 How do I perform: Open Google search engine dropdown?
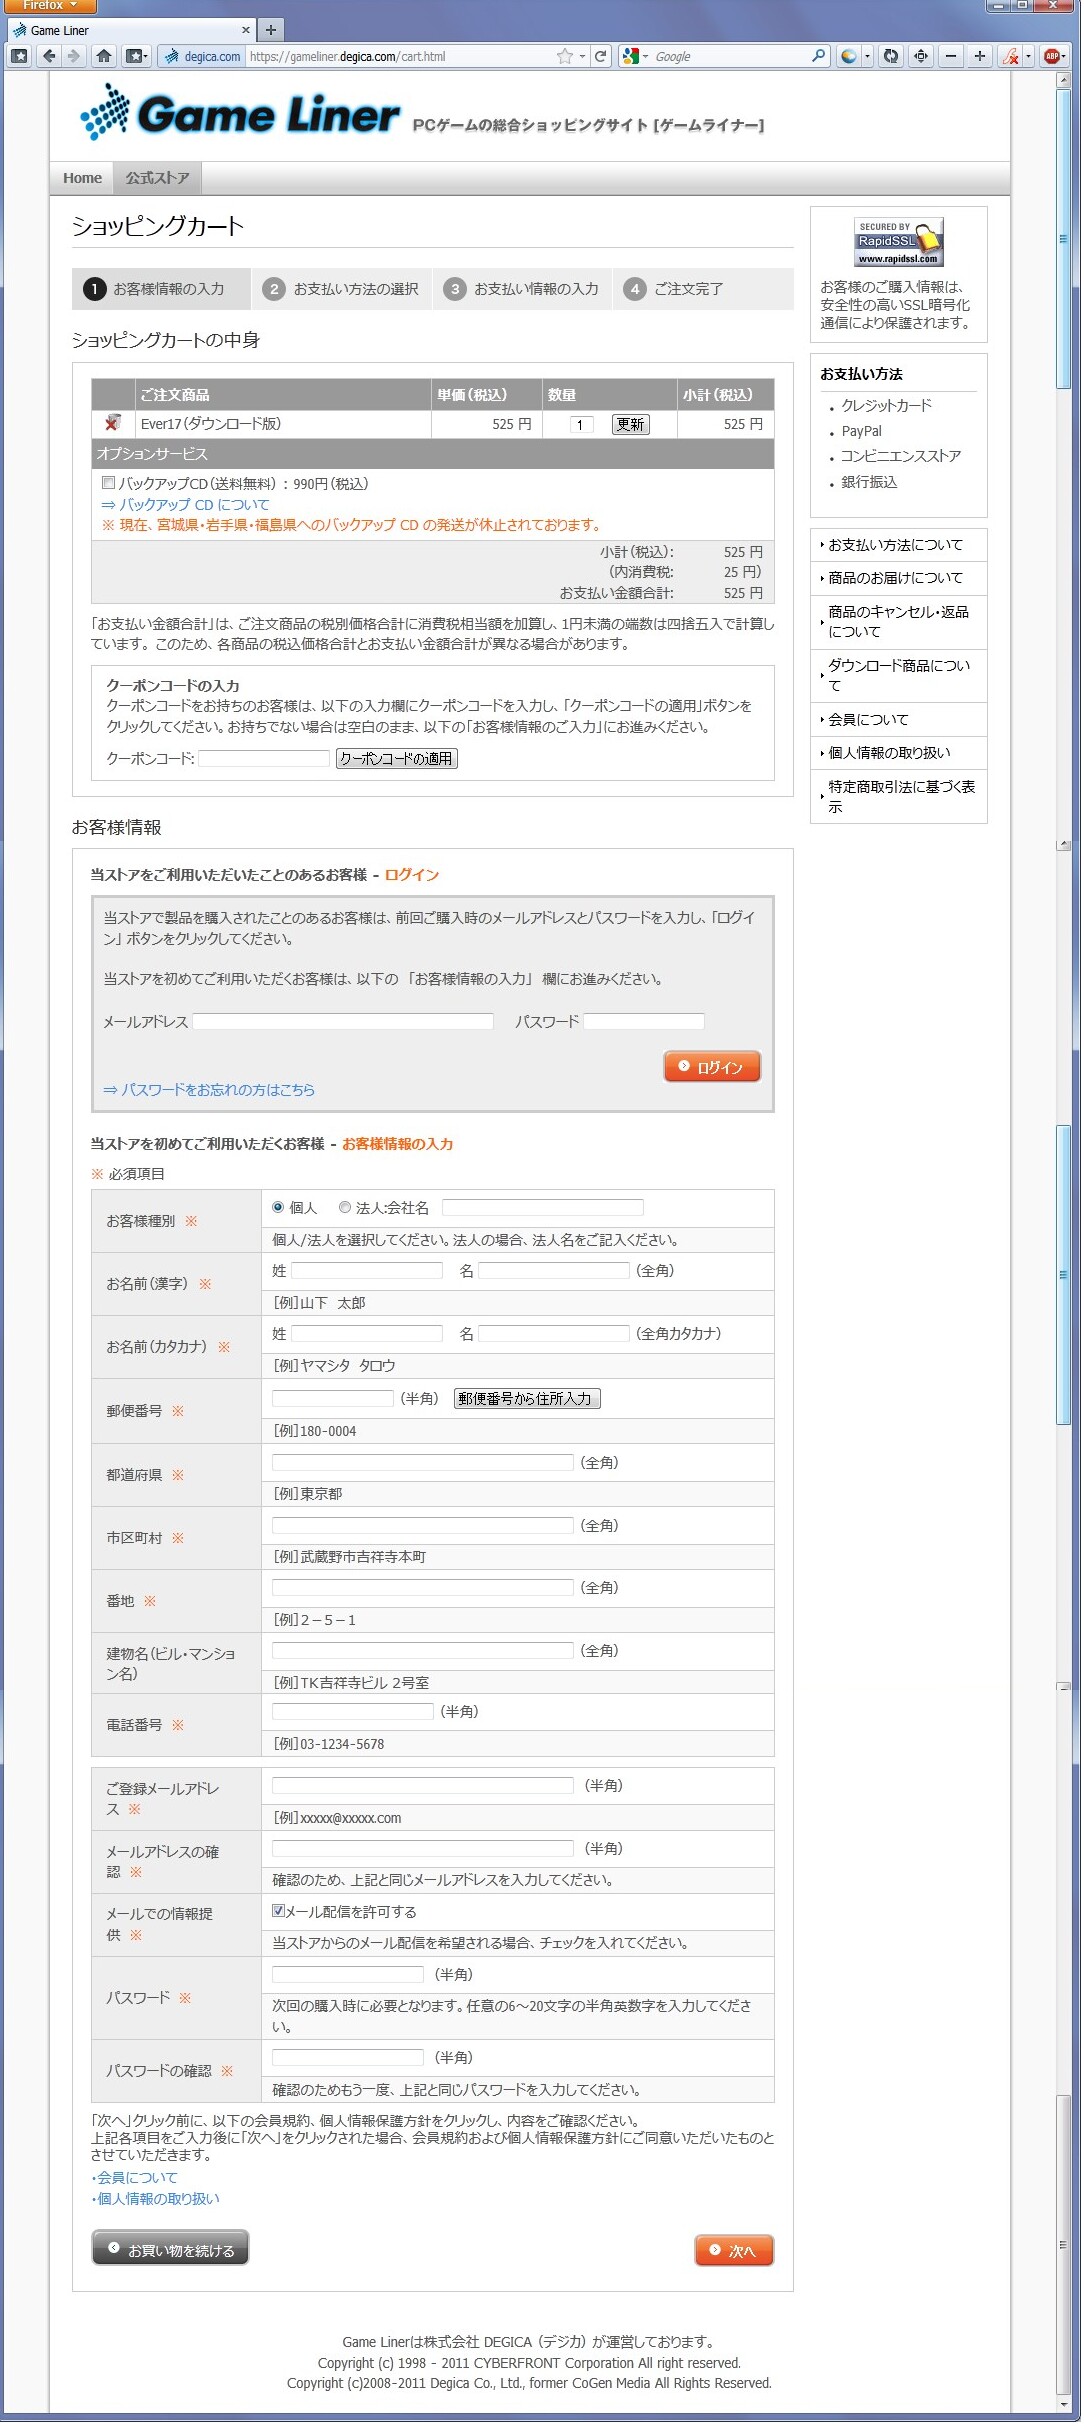tap(634, 56)
